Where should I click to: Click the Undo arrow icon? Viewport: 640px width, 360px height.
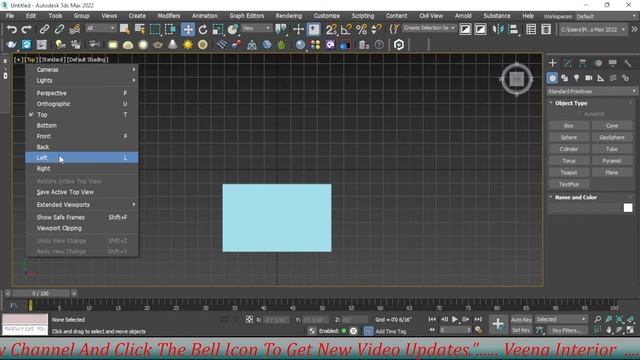[12, 29]
